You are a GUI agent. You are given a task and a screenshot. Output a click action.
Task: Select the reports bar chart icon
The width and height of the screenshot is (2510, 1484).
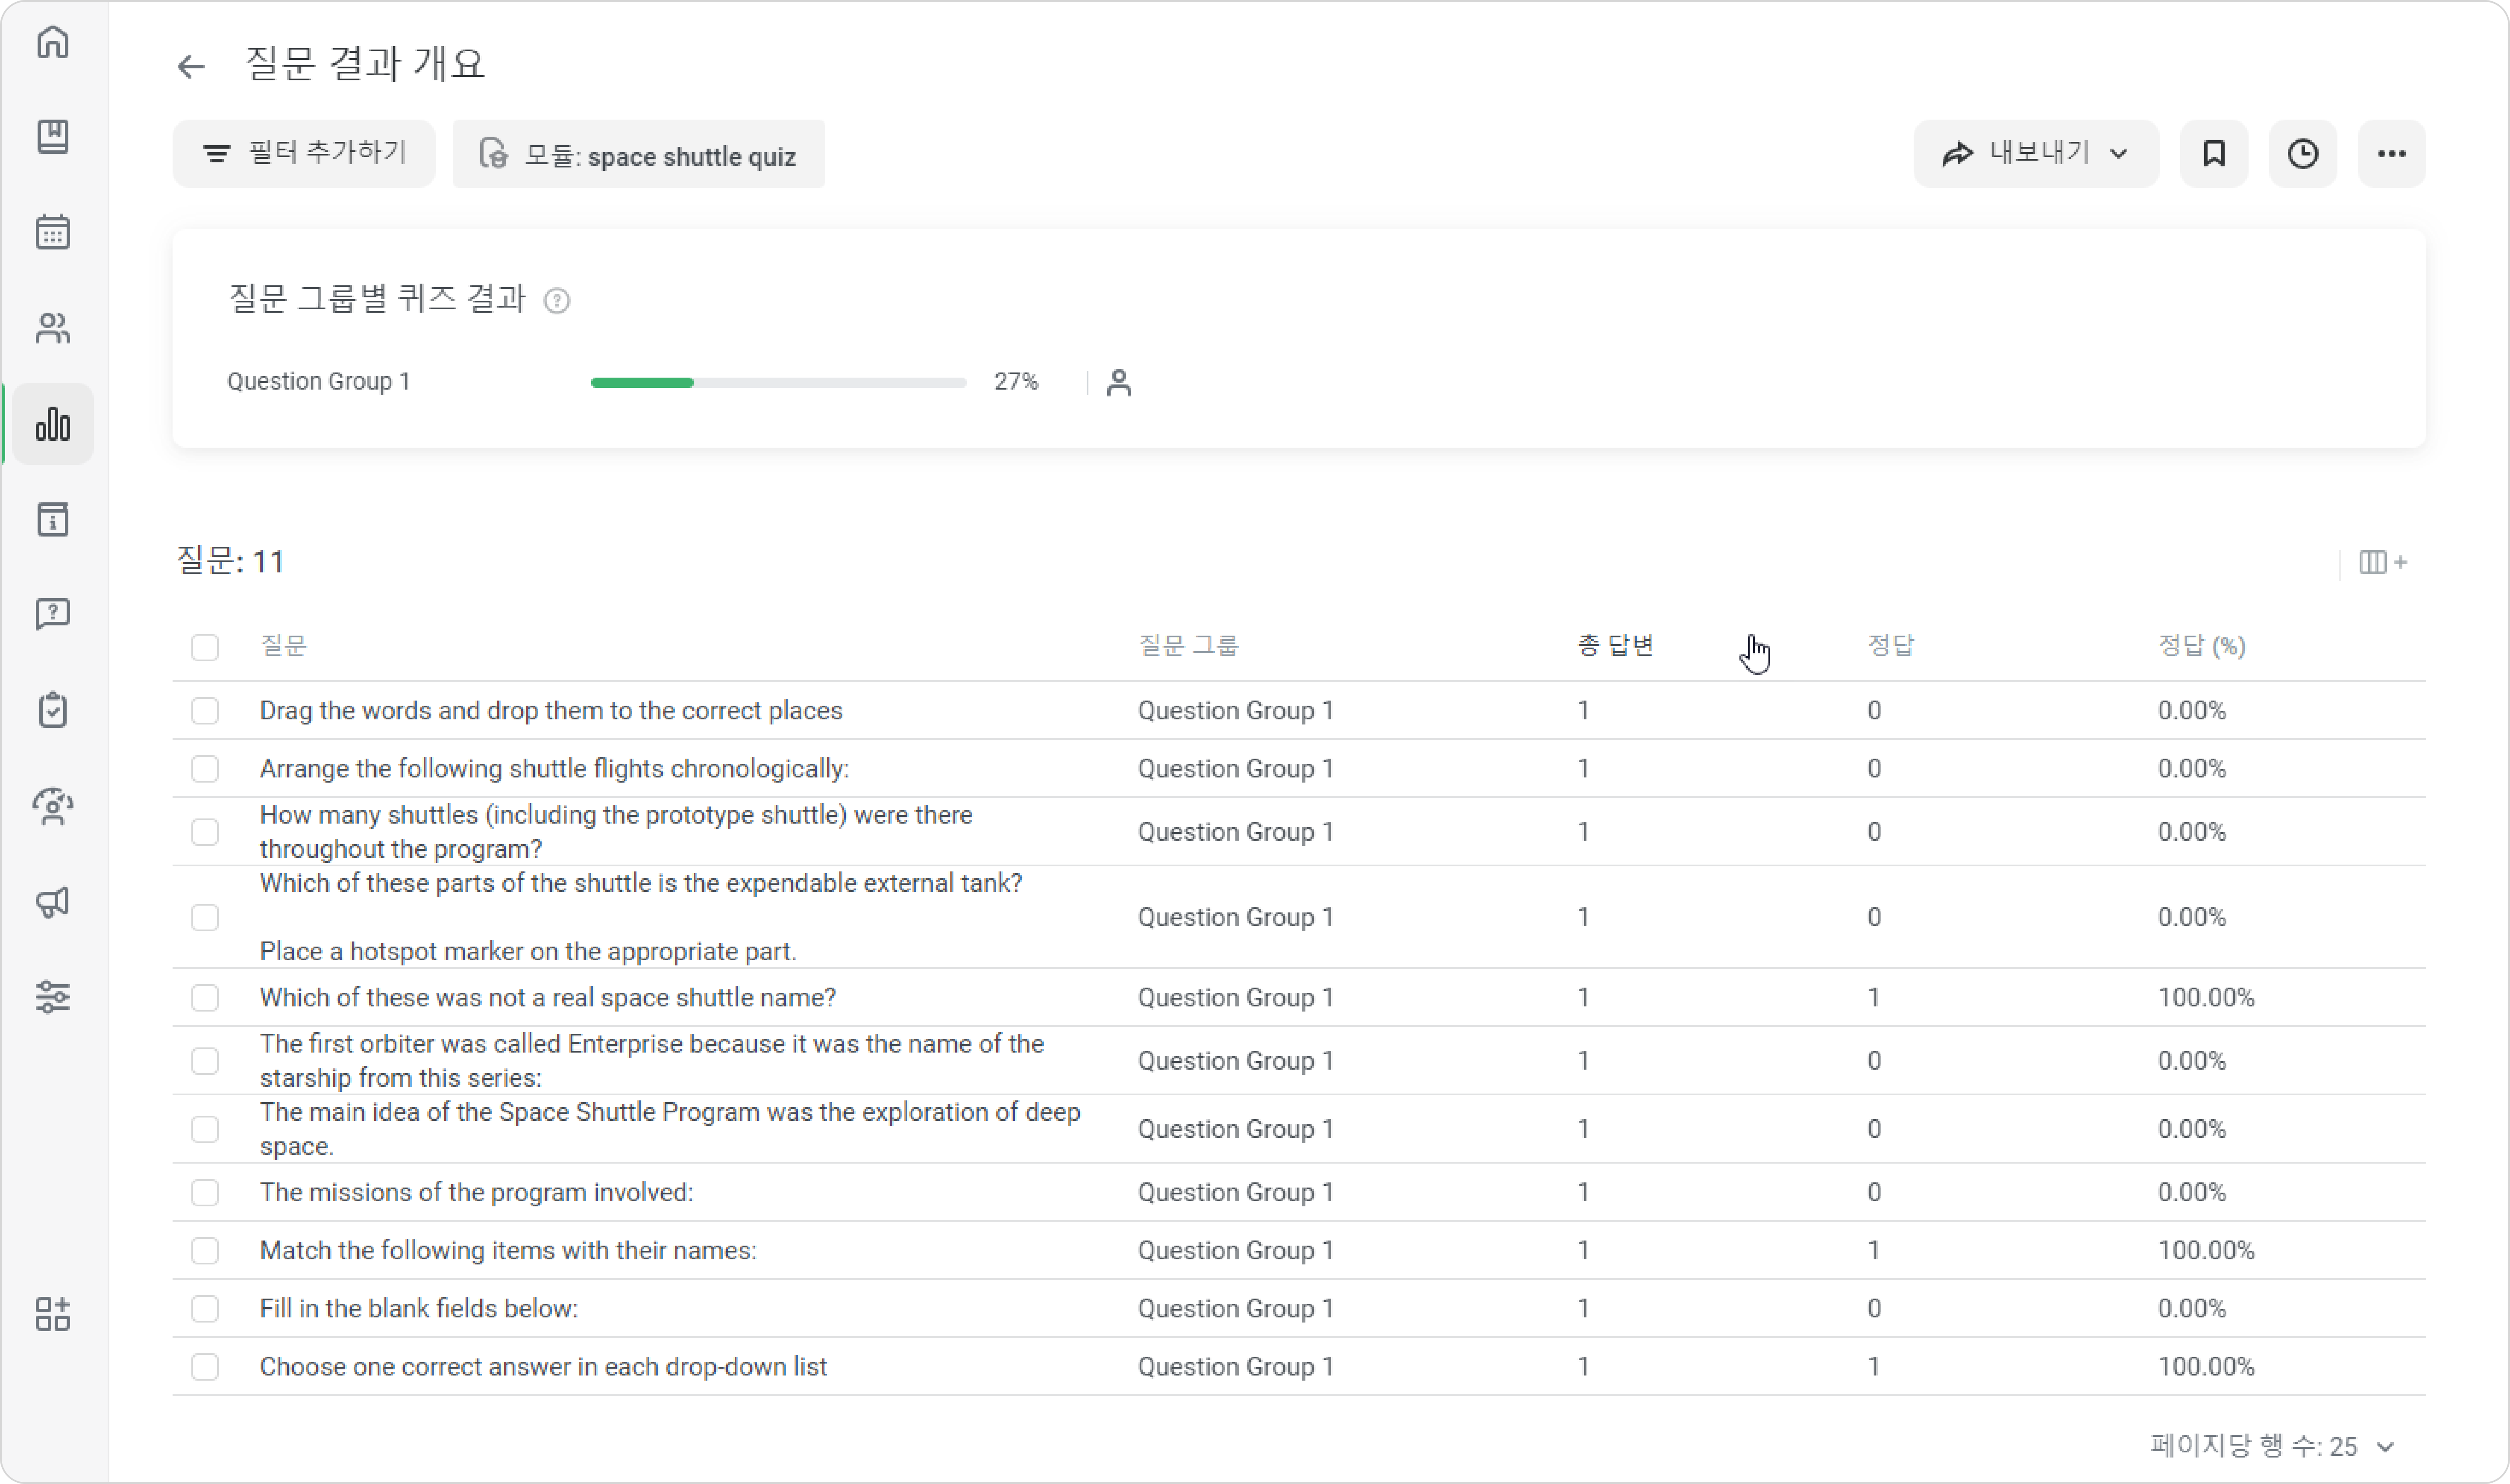[x=53, y=424]
